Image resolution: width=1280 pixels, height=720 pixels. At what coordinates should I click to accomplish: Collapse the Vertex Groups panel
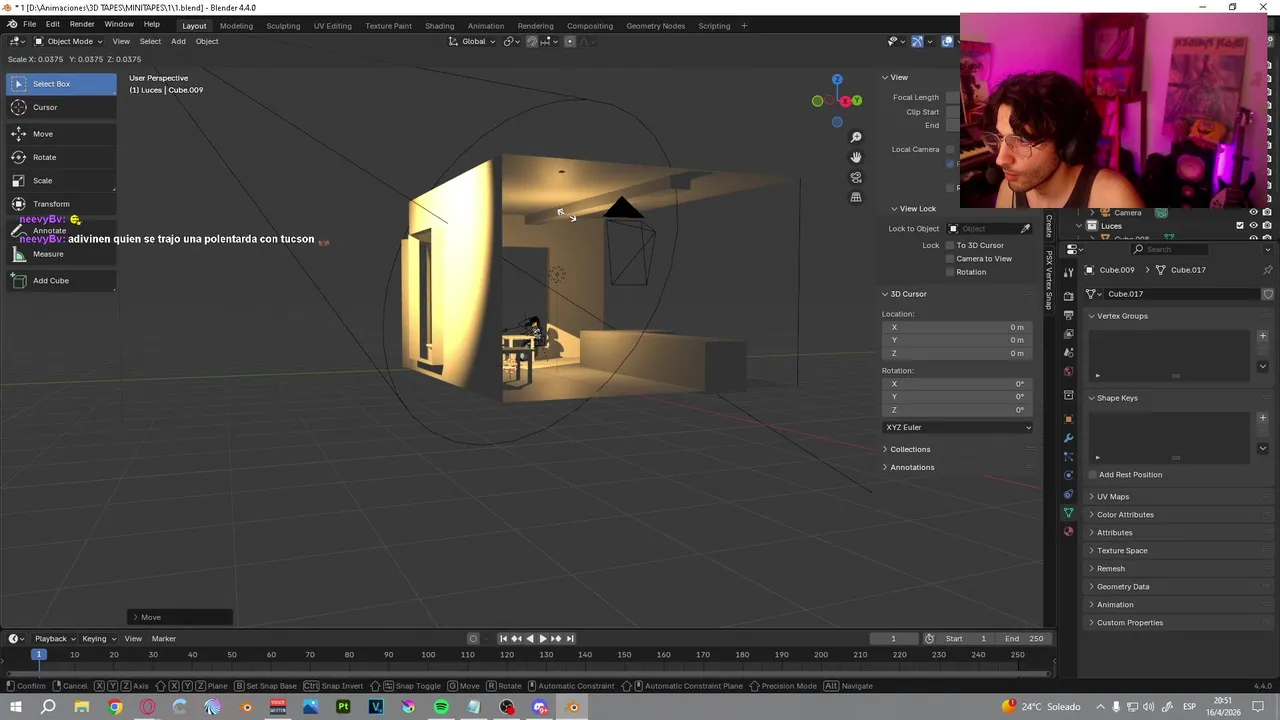click(x=1122, y=316)
